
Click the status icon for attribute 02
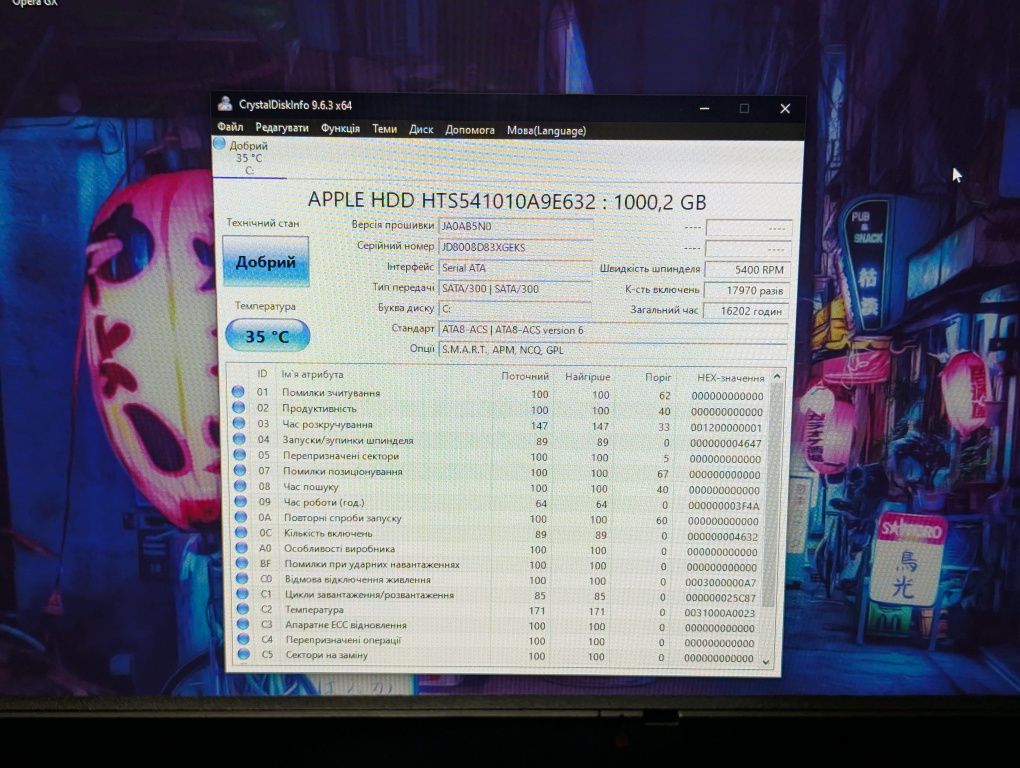tap(239, 407)
